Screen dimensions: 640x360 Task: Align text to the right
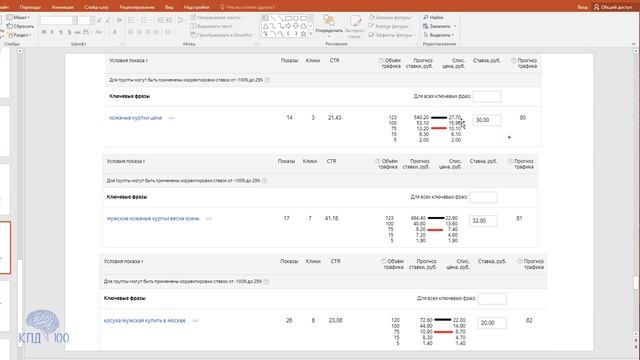[148, 32]
